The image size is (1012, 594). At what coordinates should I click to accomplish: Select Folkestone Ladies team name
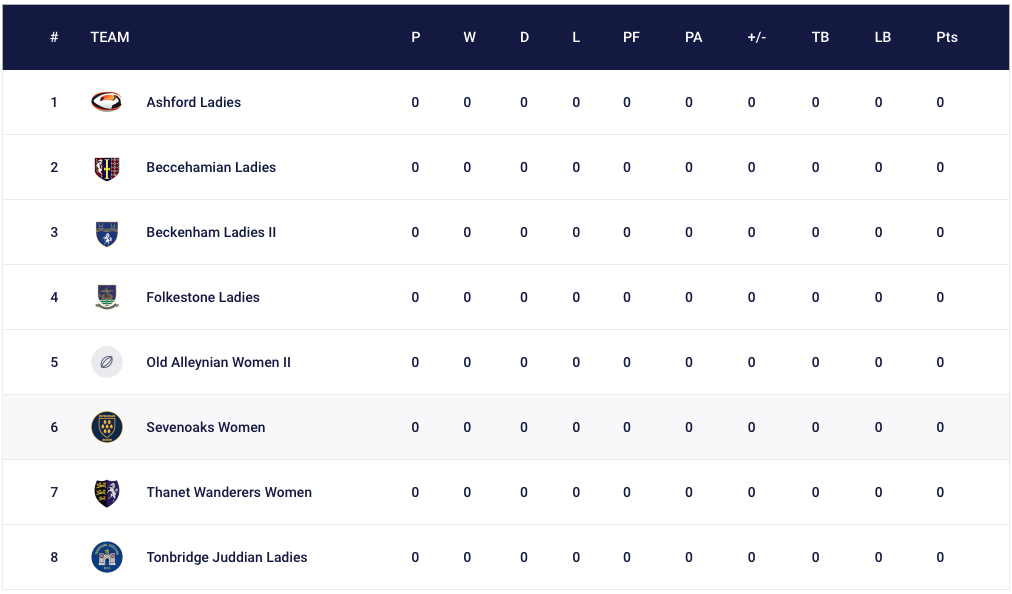pyautogui.click(x=203, y=297)
